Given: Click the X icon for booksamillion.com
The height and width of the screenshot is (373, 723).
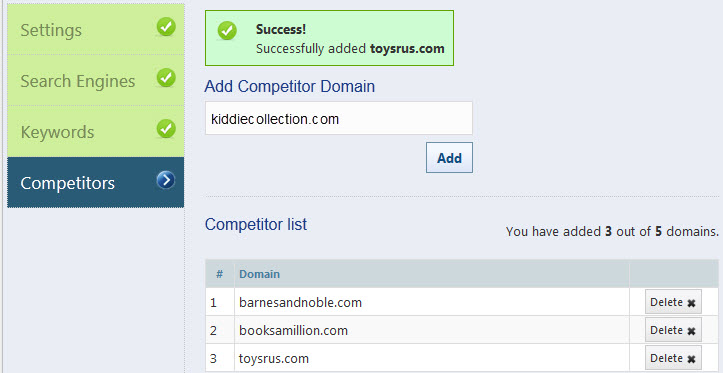Looking at the screenshot, I should 691,331.
